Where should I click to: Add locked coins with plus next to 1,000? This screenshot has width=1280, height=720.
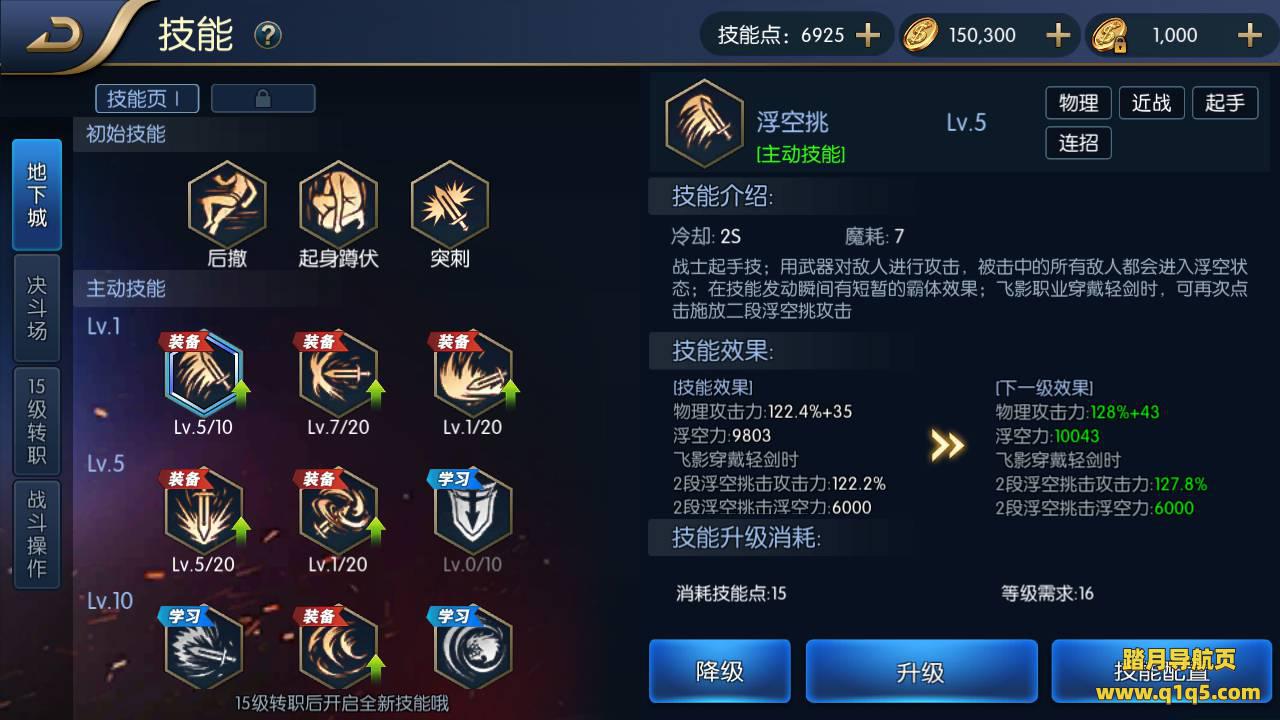tap(1250, 35)
